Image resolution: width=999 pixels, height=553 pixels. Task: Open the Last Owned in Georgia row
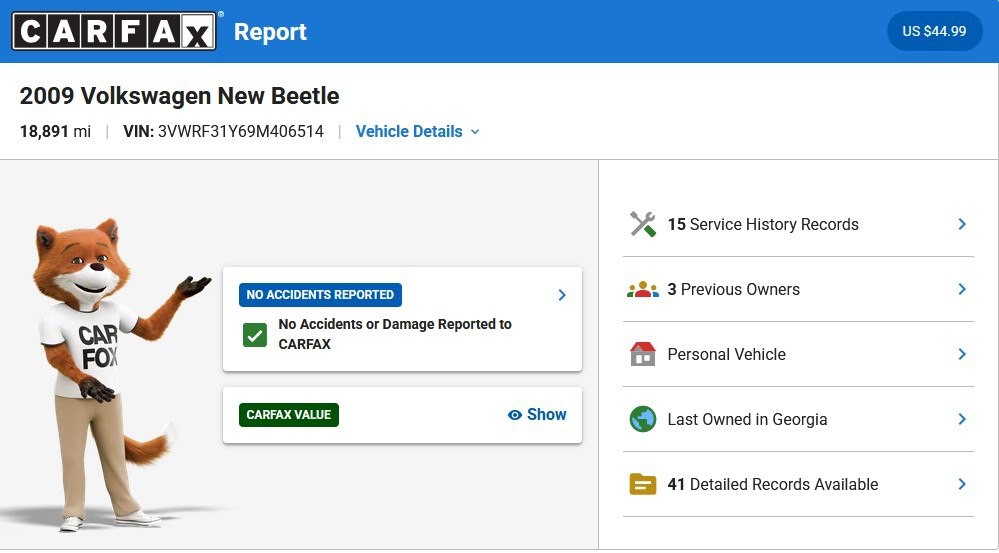tap(798, 419)
